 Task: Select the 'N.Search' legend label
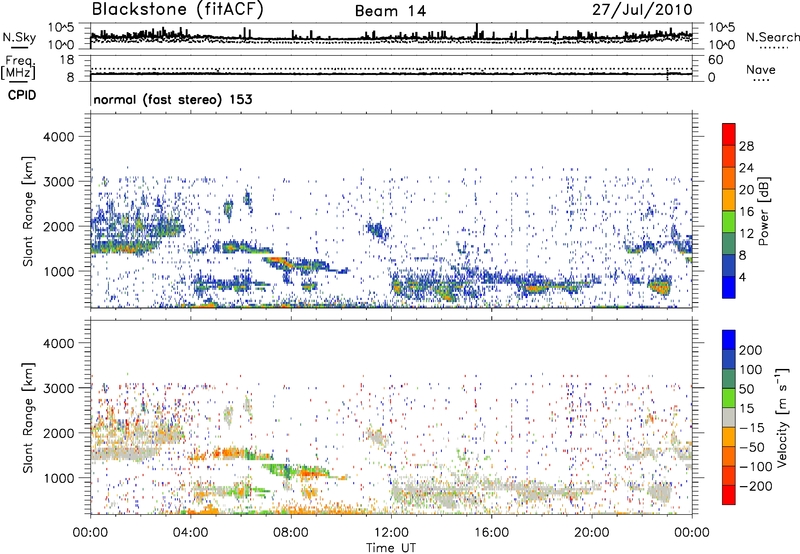[x=773, y=37]
